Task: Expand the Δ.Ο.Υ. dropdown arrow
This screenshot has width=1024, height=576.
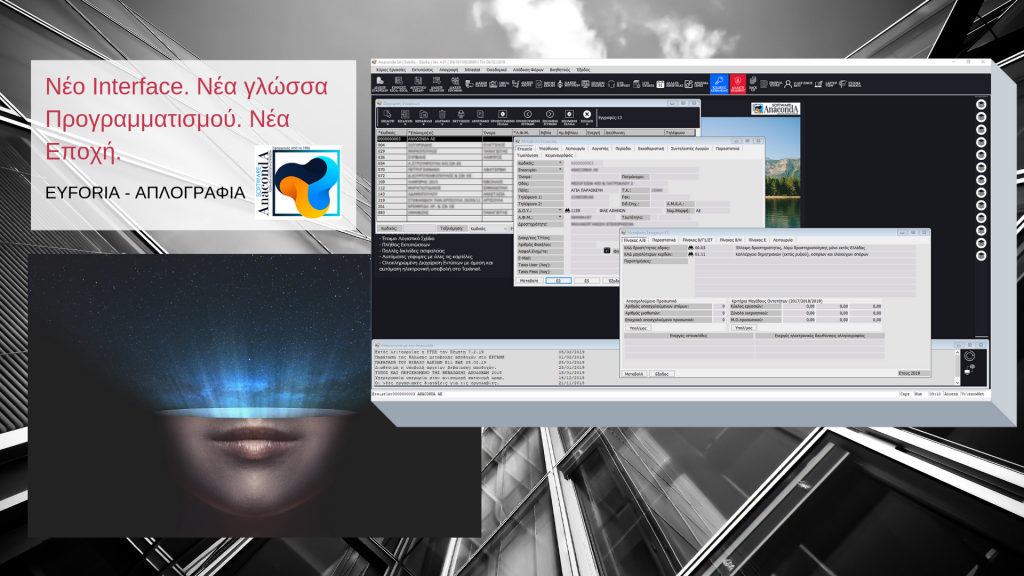Action: (x=560, y=210)
